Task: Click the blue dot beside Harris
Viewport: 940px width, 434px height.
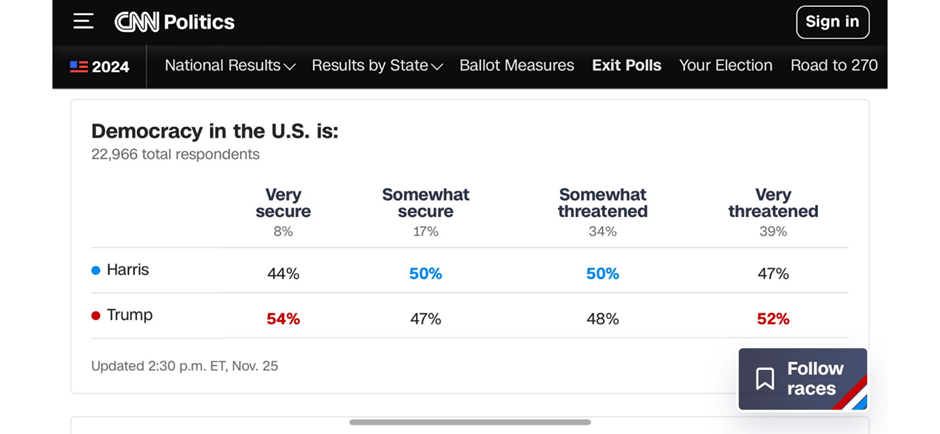Action: pyautogui.click(x=96, y=270)
